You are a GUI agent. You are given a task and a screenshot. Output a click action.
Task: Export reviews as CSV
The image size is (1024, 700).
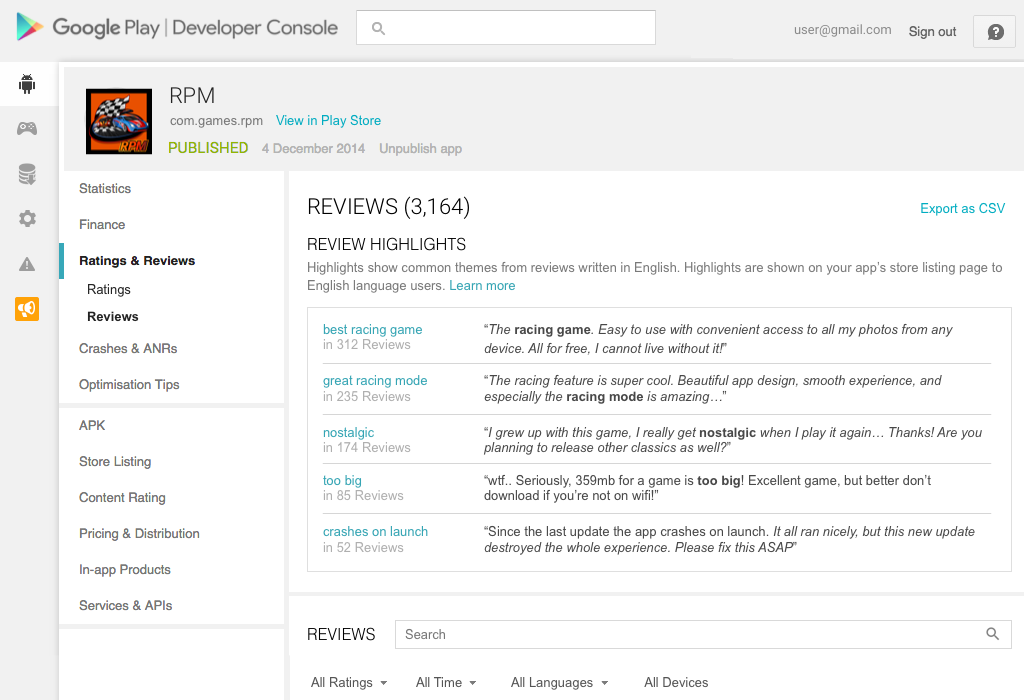point(962,208)
